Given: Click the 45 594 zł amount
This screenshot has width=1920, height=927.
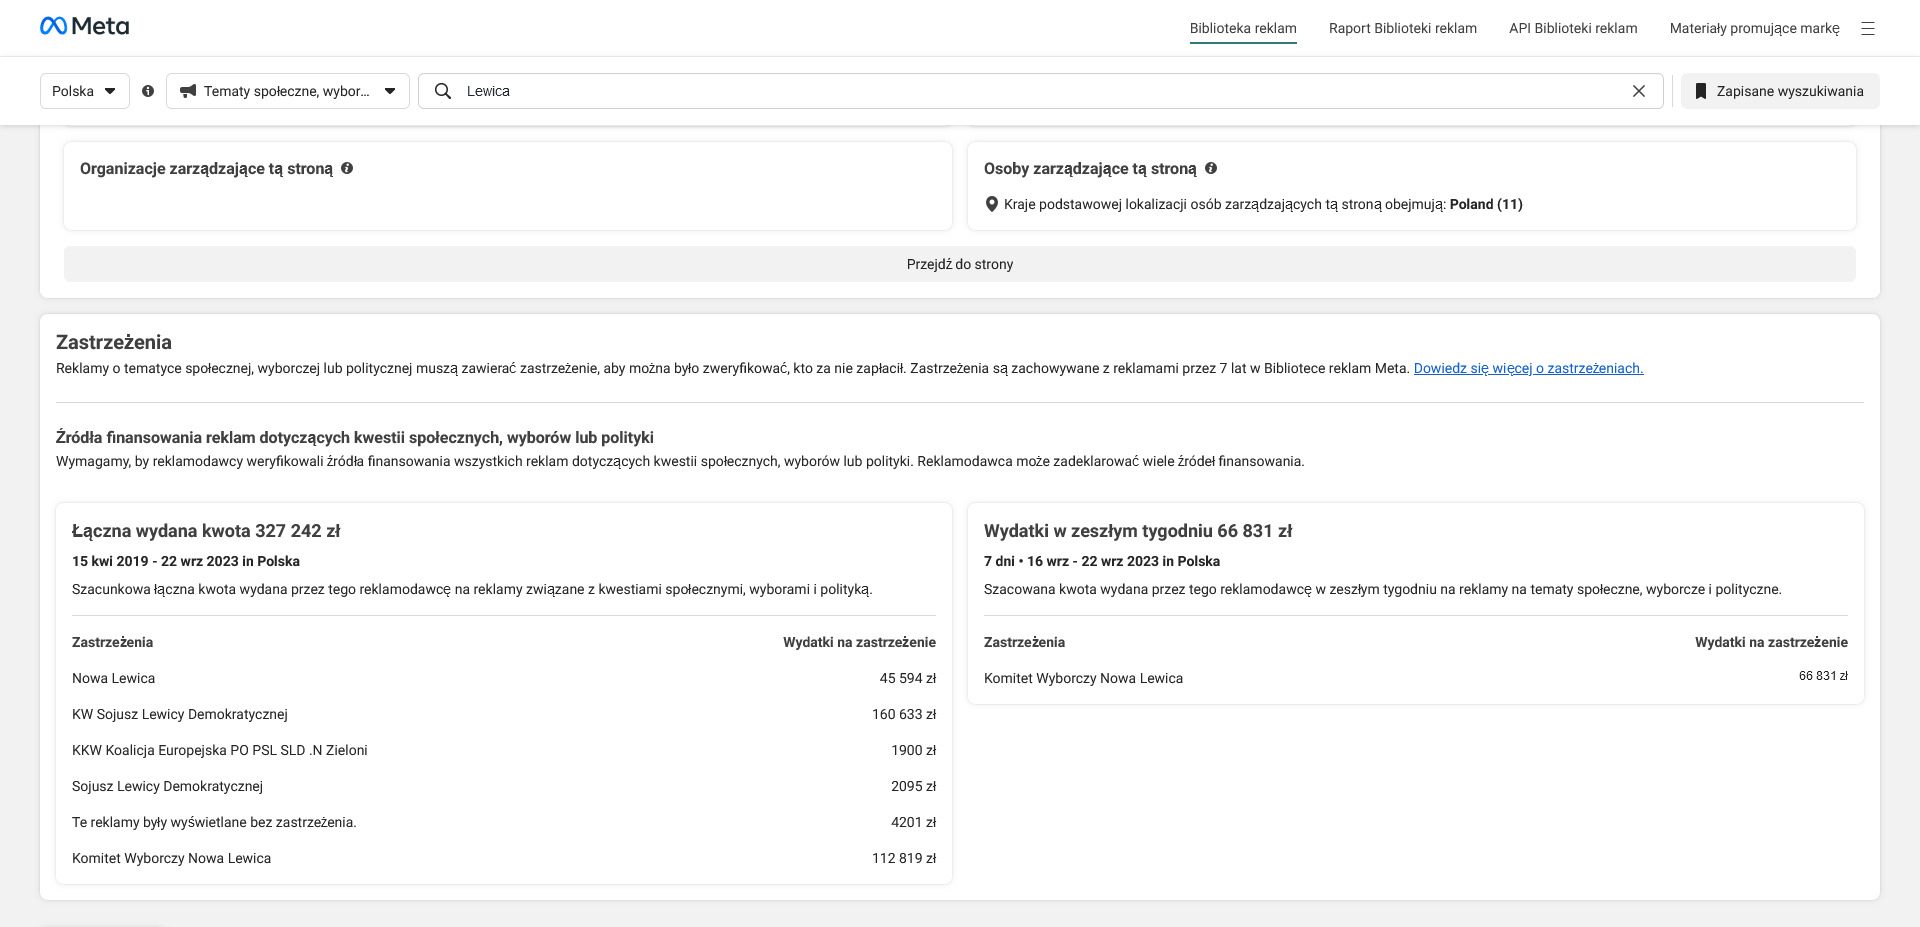Looking at the screenshot, I should point(908,678).
